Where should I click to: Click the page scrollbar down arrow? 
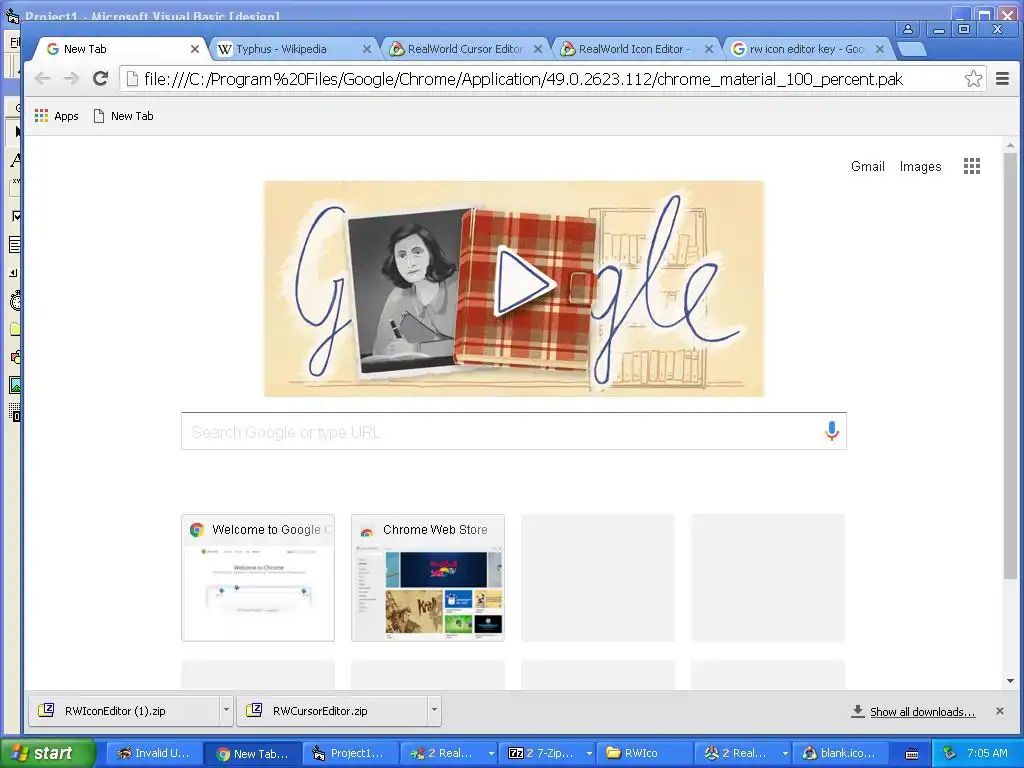1010,681
